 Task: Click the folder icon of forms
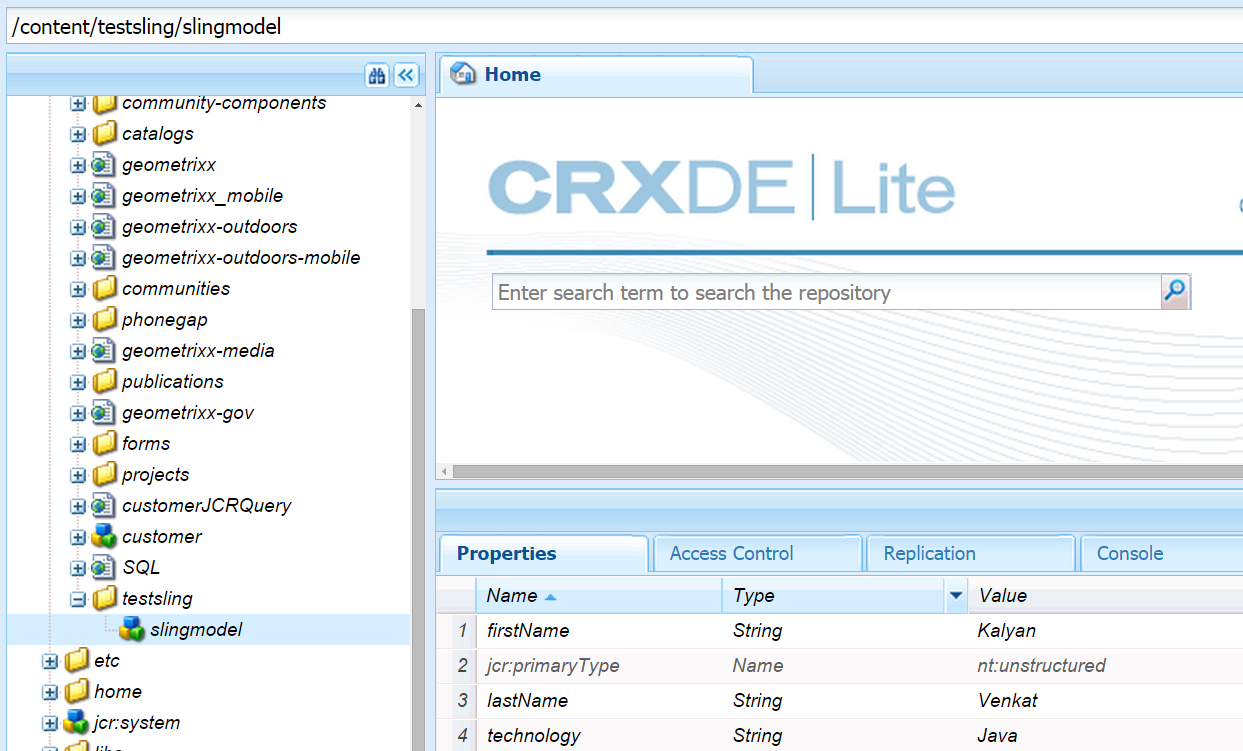pyautogui.click(x=104, y=444)
